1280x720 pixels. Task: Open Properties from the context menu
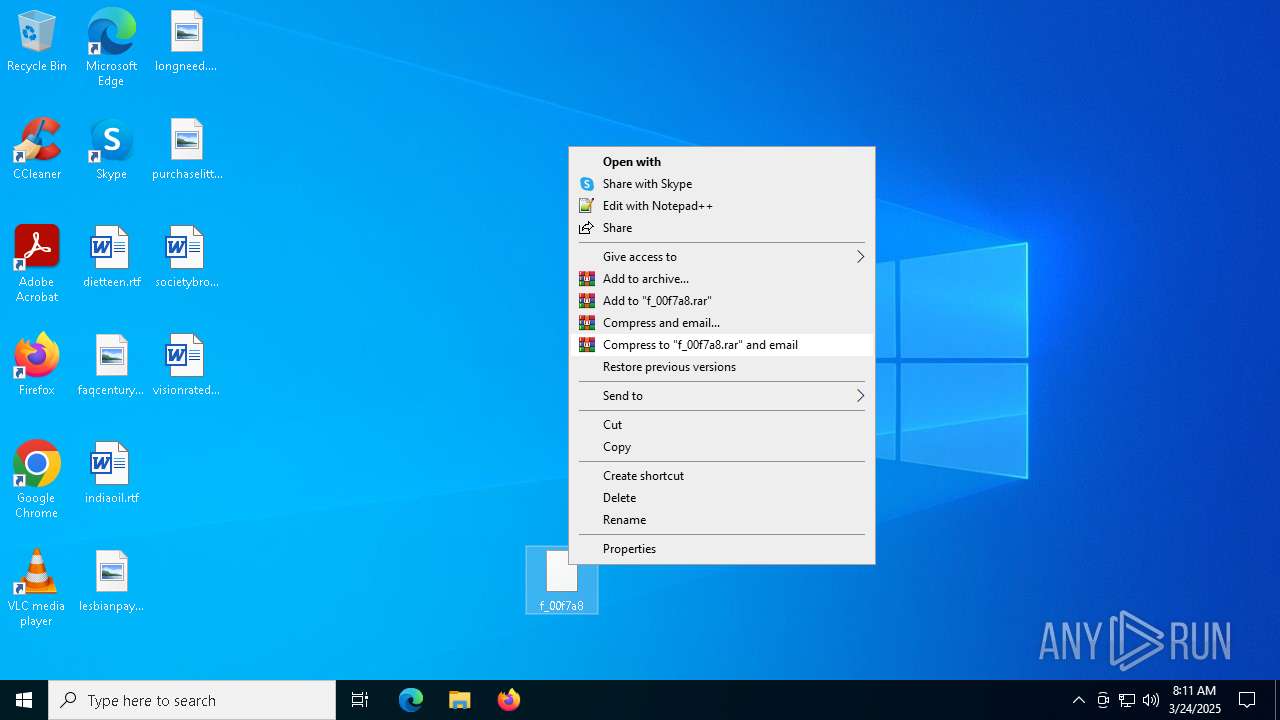722,549
